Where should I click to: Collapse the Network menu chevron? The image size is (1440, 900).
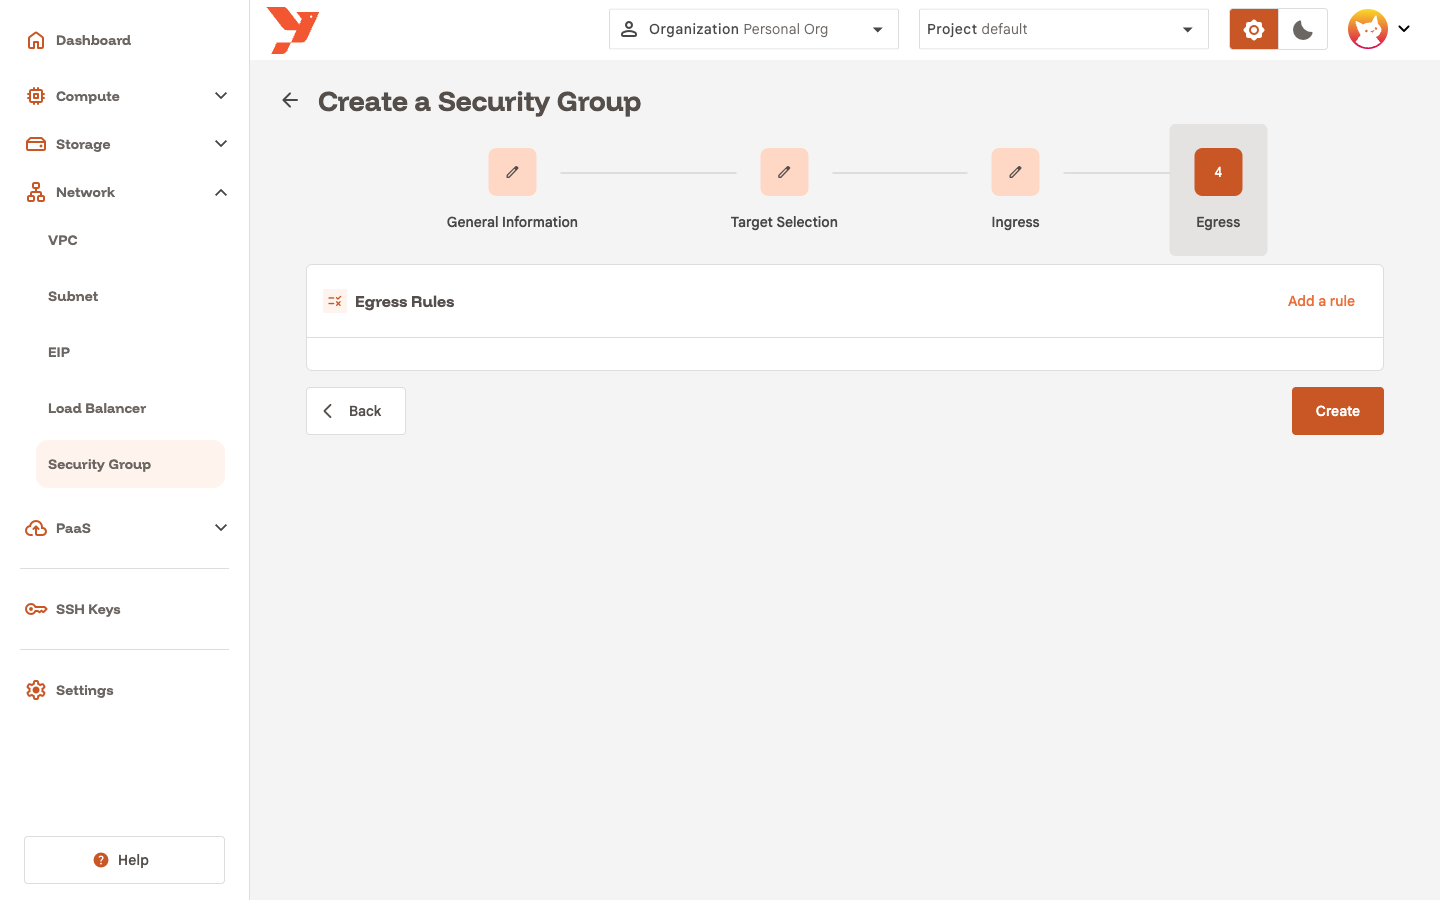(x=221, y=192)
